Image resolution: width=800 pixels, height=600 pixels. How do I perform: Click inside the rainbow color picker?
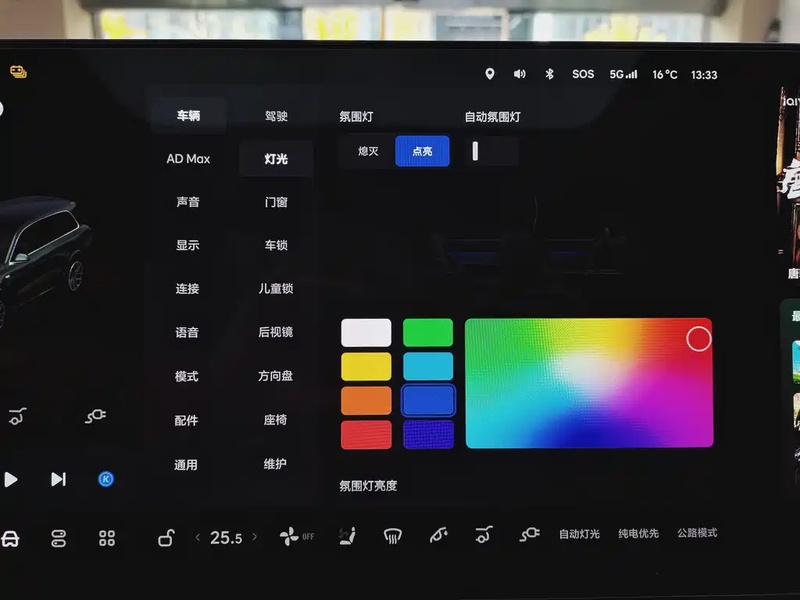pos(588,383)
